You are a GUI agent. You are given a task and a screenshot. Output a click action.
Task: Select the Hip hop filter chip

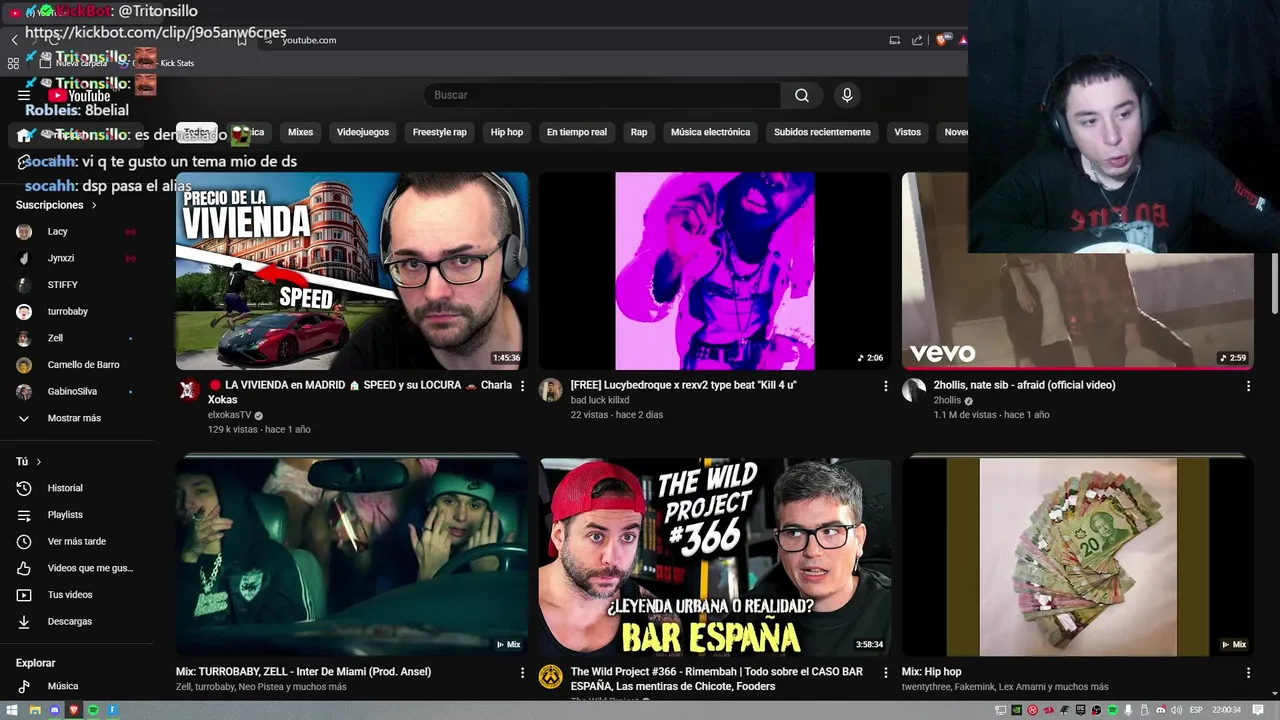[507, 132]
